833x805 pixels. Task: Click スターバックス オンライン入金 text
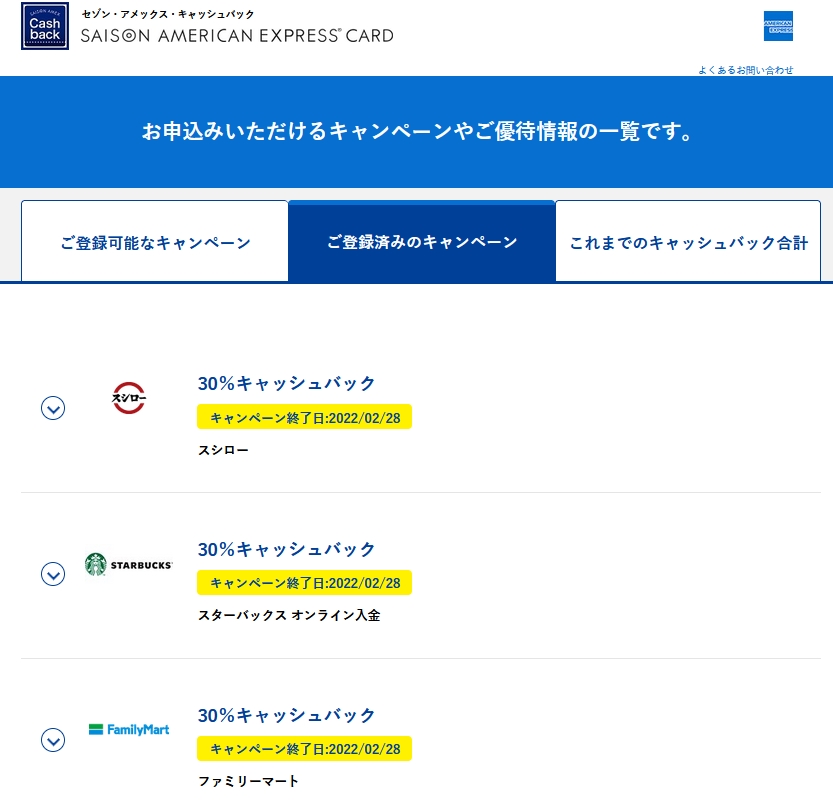point(289,615)
